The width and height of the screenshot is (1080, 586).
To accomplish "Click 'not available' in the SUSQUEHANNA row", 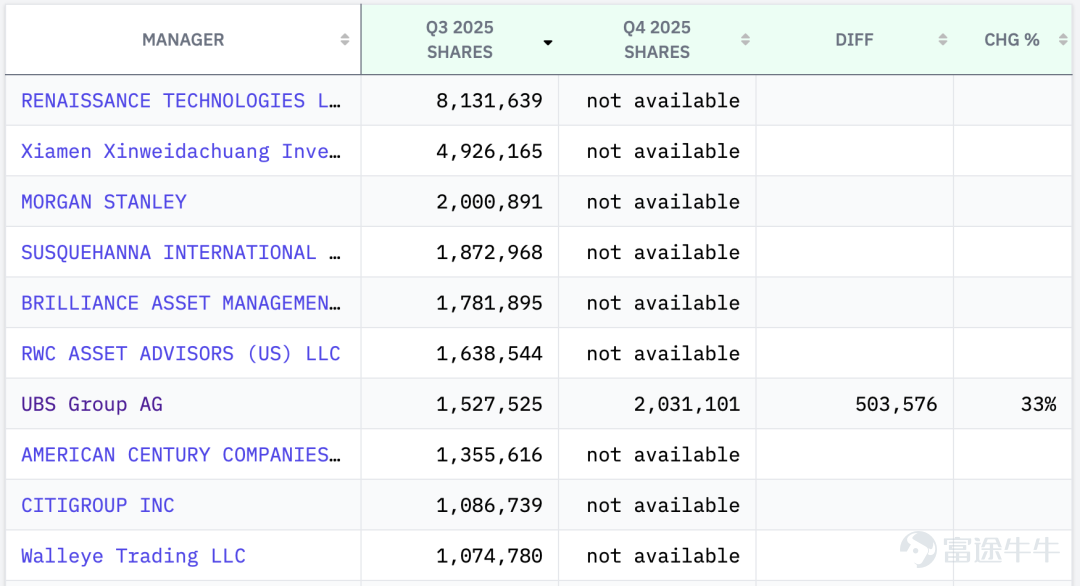I will [x=663, y=252].
